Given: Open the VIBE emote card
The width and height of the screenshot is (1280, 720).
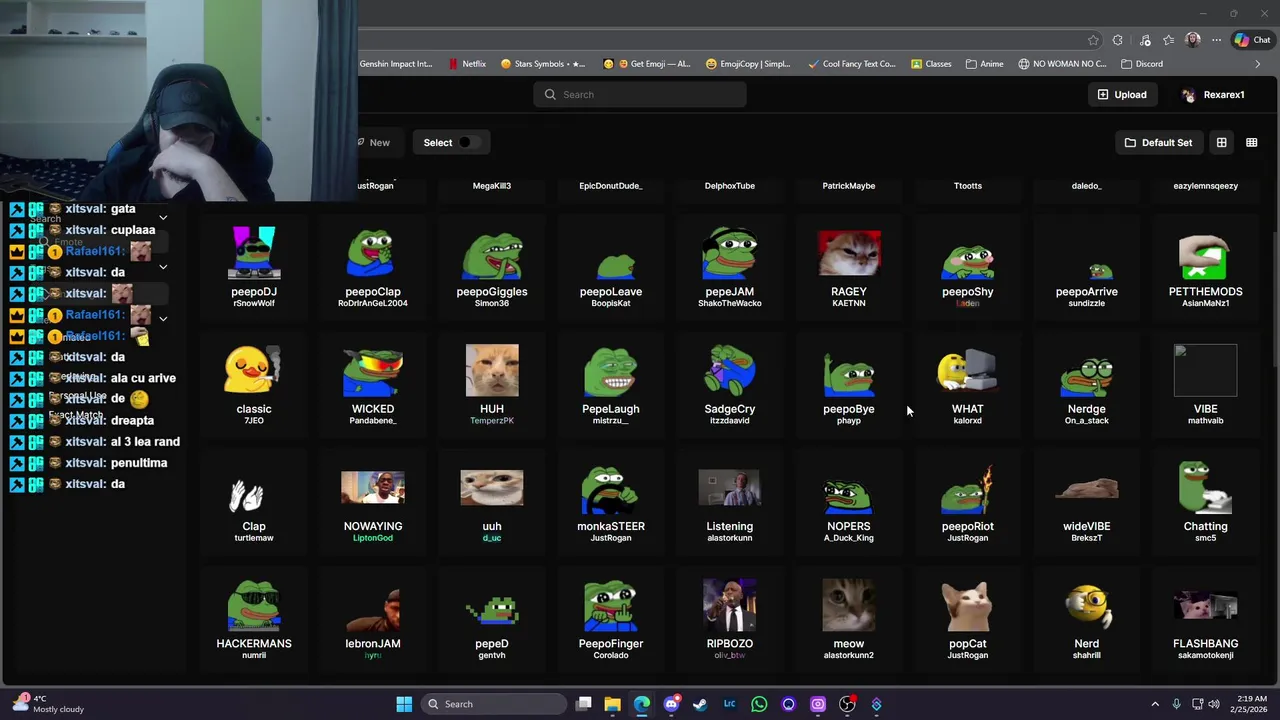Looking at the screenshot, I should pyautogui.click(x=1205, y=385).
